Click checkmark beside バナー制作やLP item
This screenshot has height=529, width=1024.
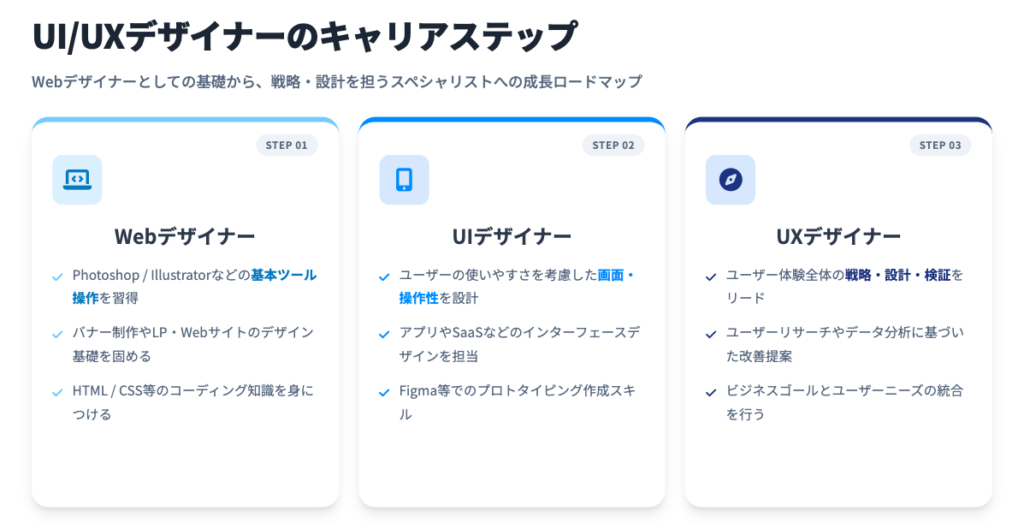57,334
